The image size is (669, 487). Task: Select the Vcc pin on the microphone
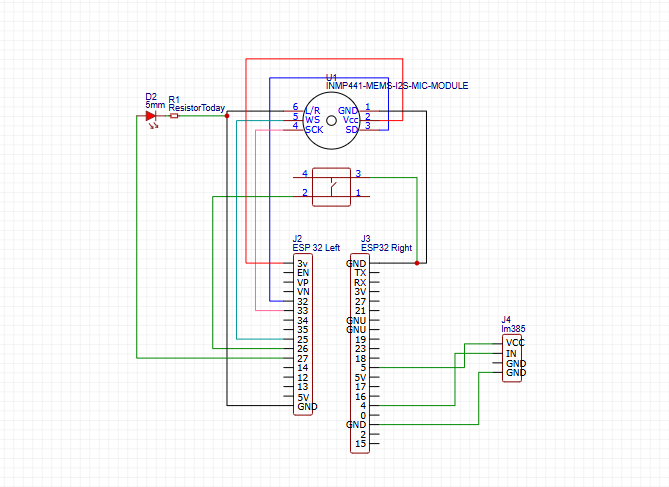[x=350, y=120]
